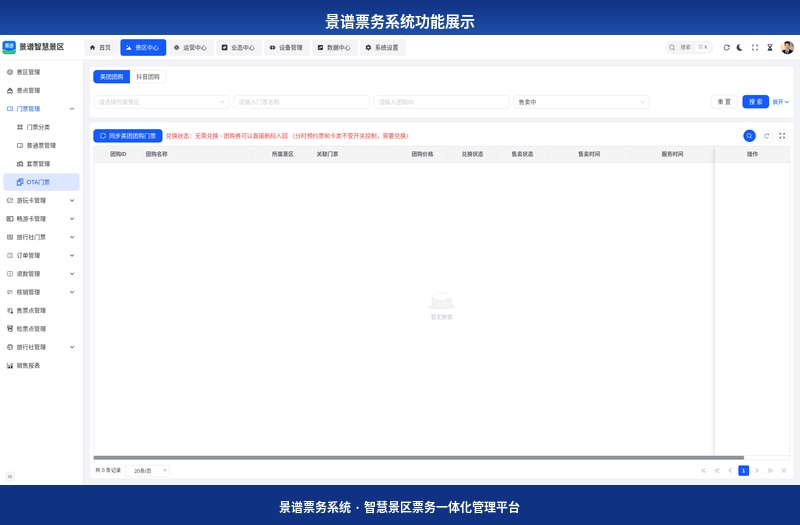This screenshot has height=525, width=800.
Task: Switch to 数据中心 tab
Action: pyautogui.click(x=334, y=47)
